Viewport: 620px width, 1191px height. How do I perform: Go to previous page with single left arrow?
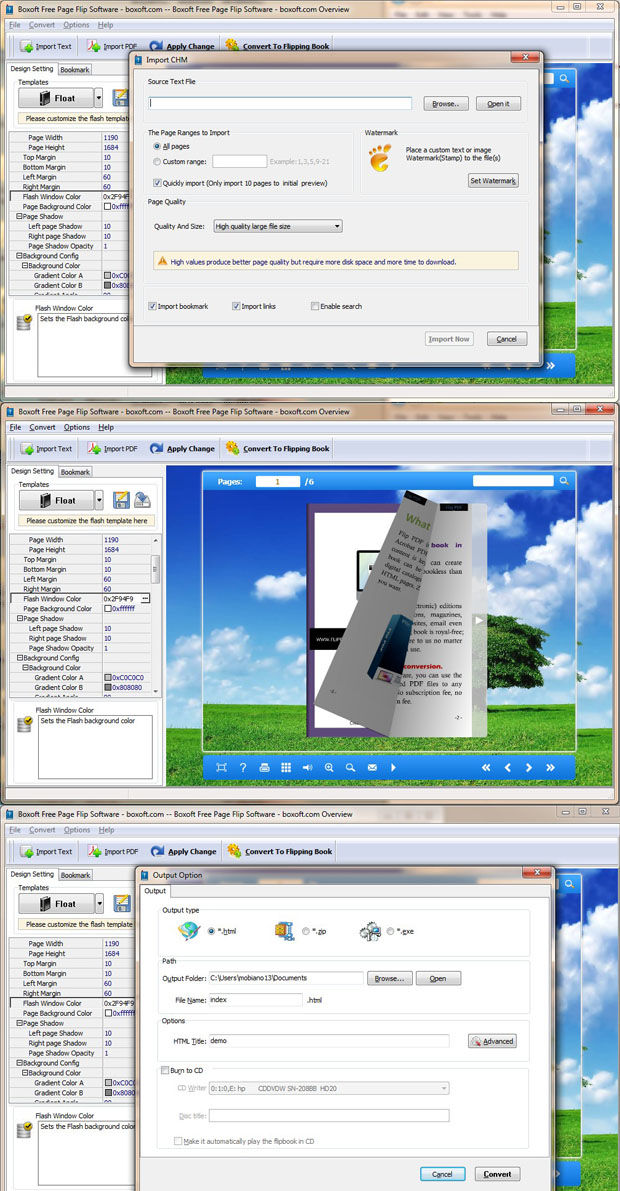coord(508,768)
